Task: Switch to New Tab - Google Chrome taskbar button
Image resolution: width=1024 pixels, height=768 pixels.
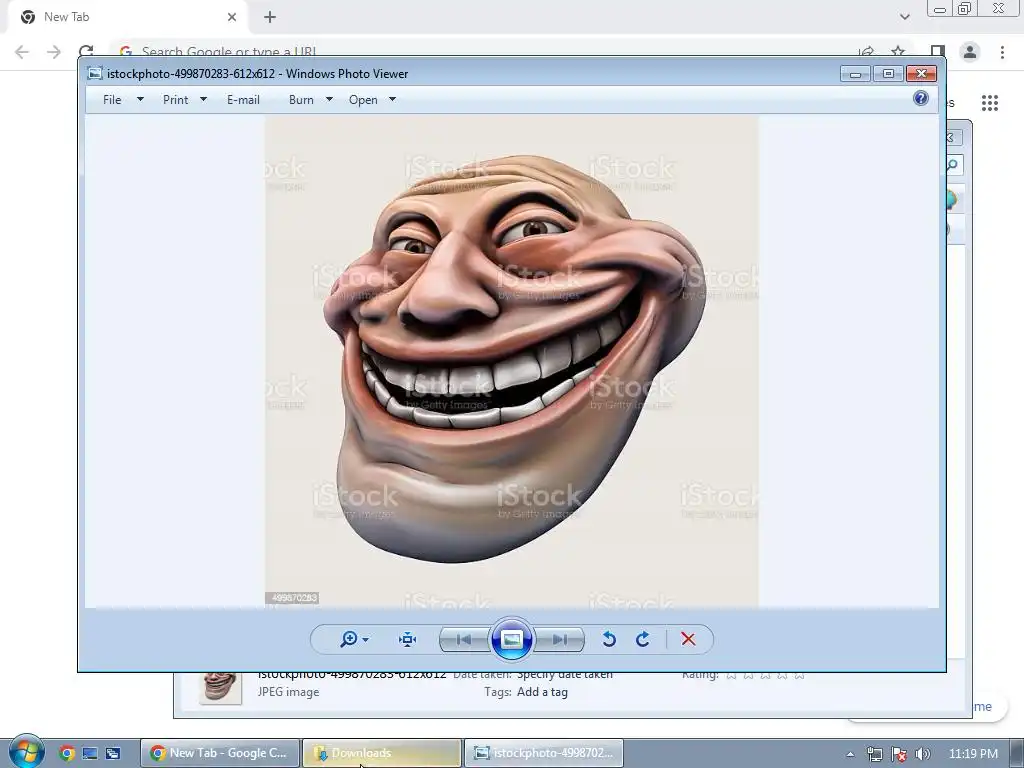Action: 220,753
